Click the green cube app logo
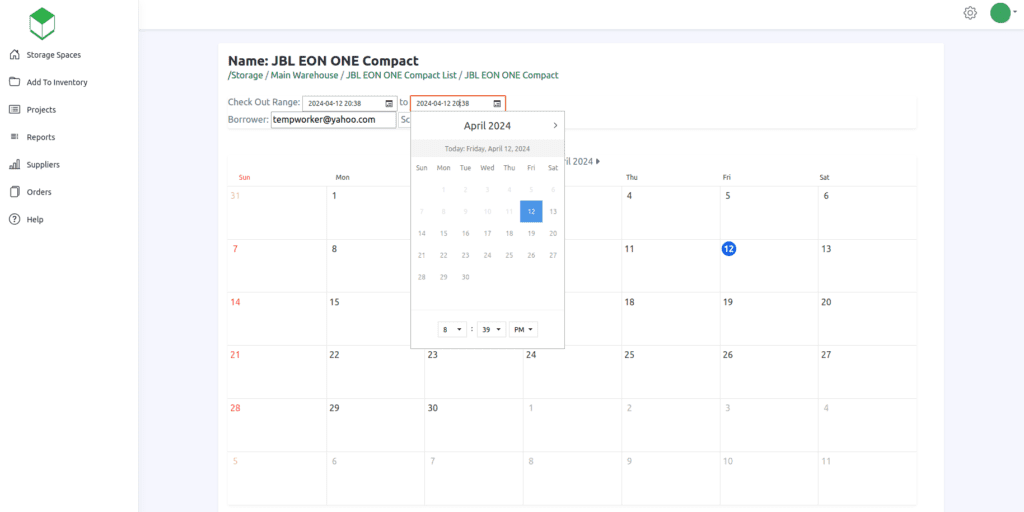 [x=42, y=21]
